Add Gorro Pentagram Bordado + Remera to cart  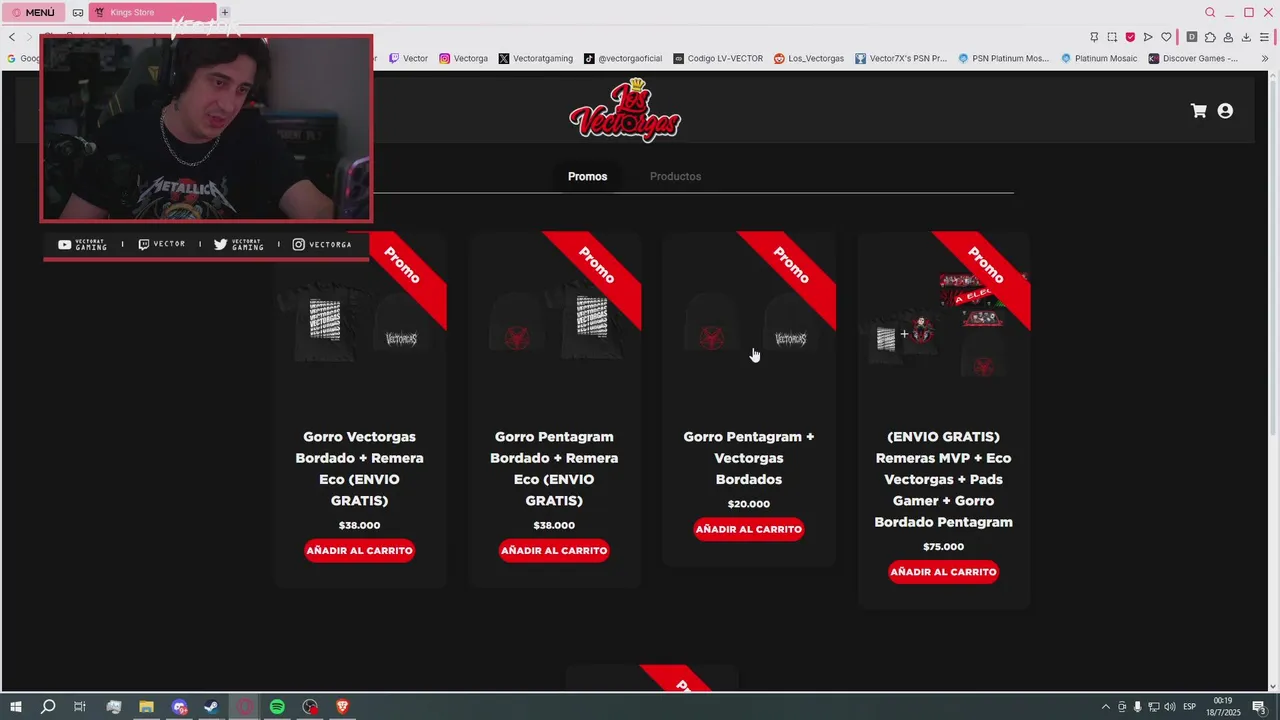[x=554, y=550]
